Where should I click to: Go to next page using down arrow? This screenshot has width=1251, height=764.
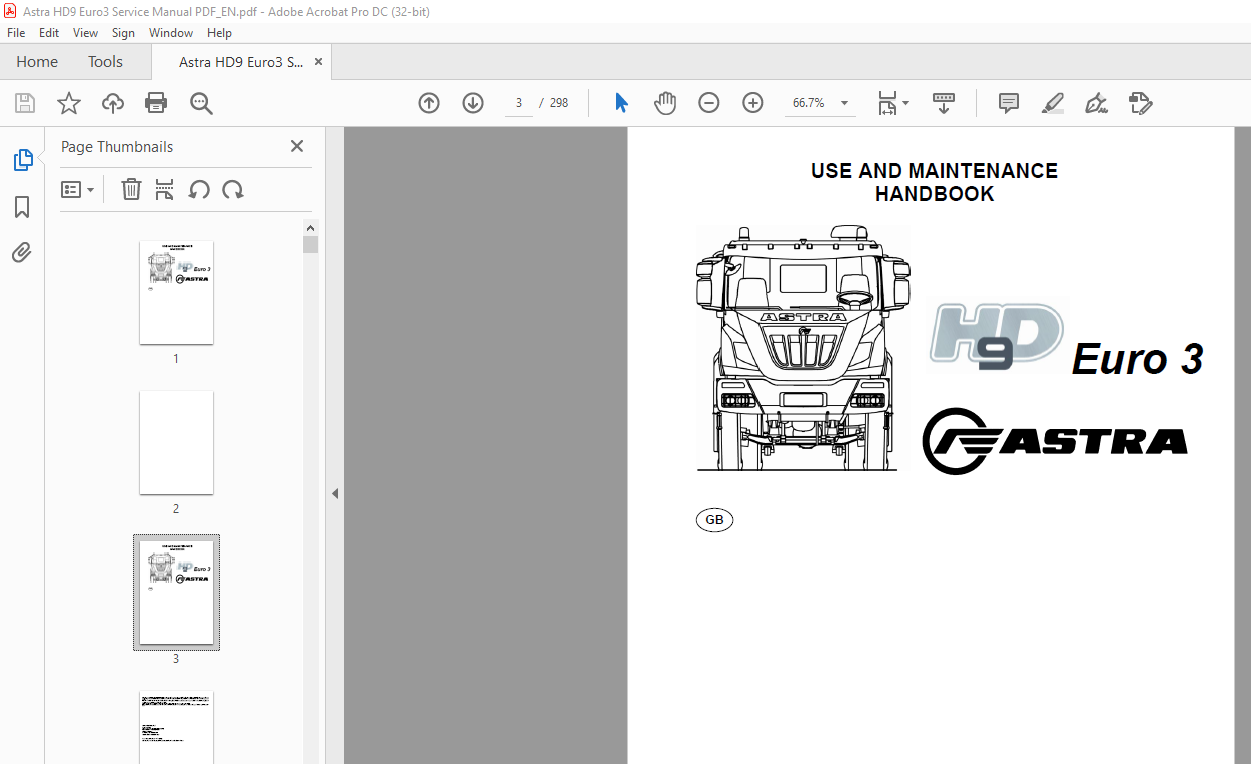473,103
